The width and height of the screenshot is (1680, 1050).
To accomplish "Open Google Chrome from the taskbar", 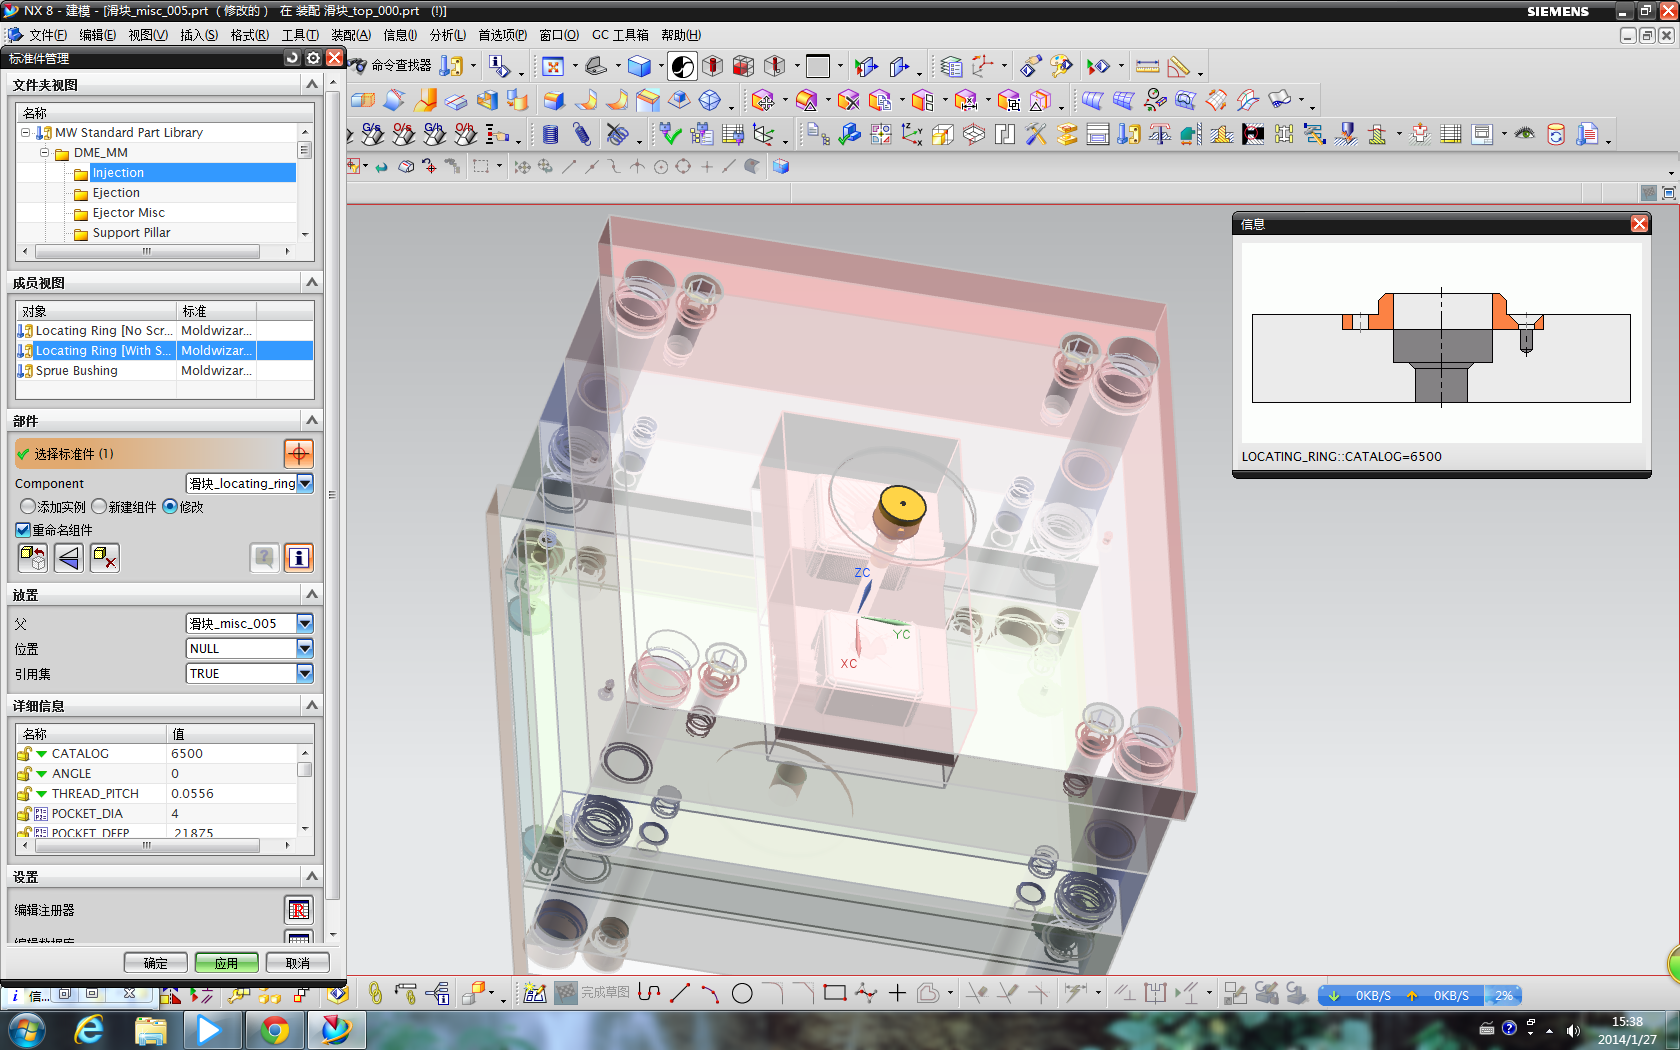I will [x=274, y=1030].
